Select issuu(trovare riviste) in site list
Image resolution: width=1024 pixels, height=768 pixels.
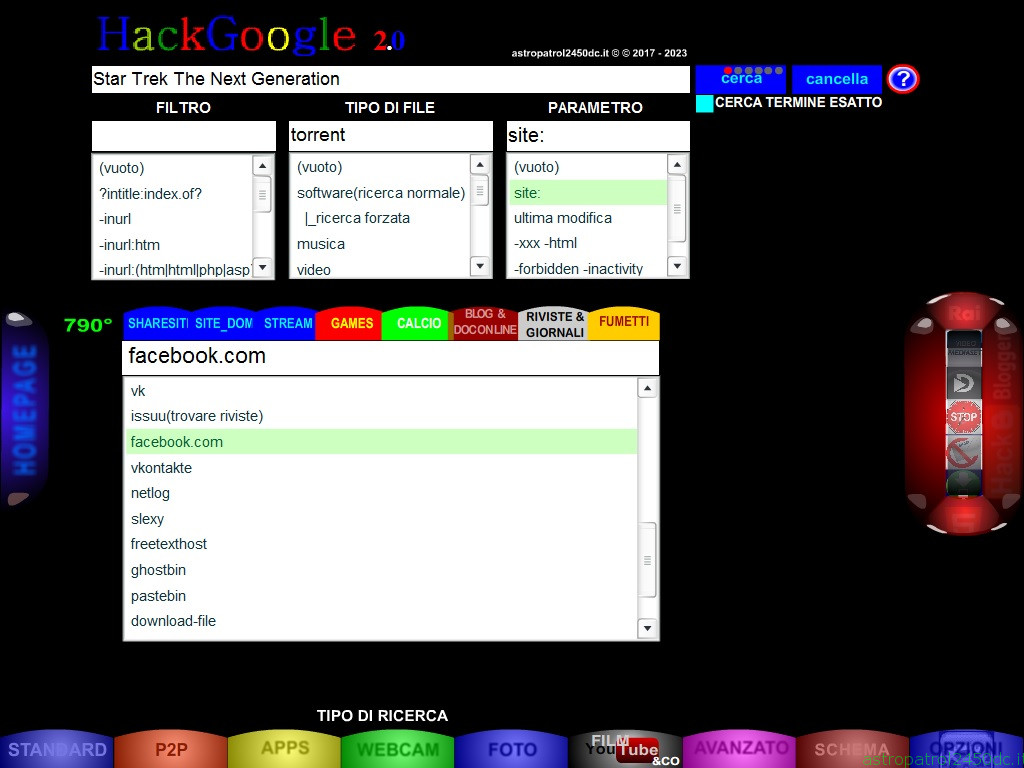[381, 416]
